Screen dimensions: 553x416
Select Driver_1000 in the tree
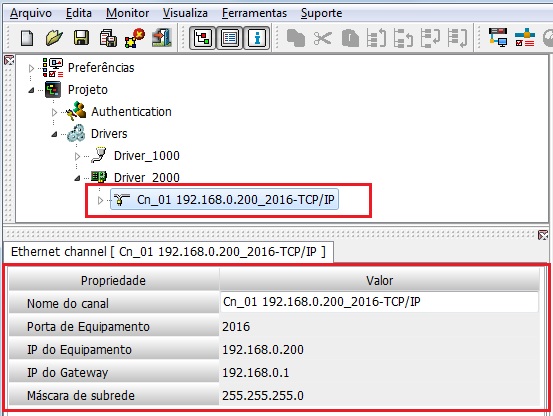[x=147, y=155]
